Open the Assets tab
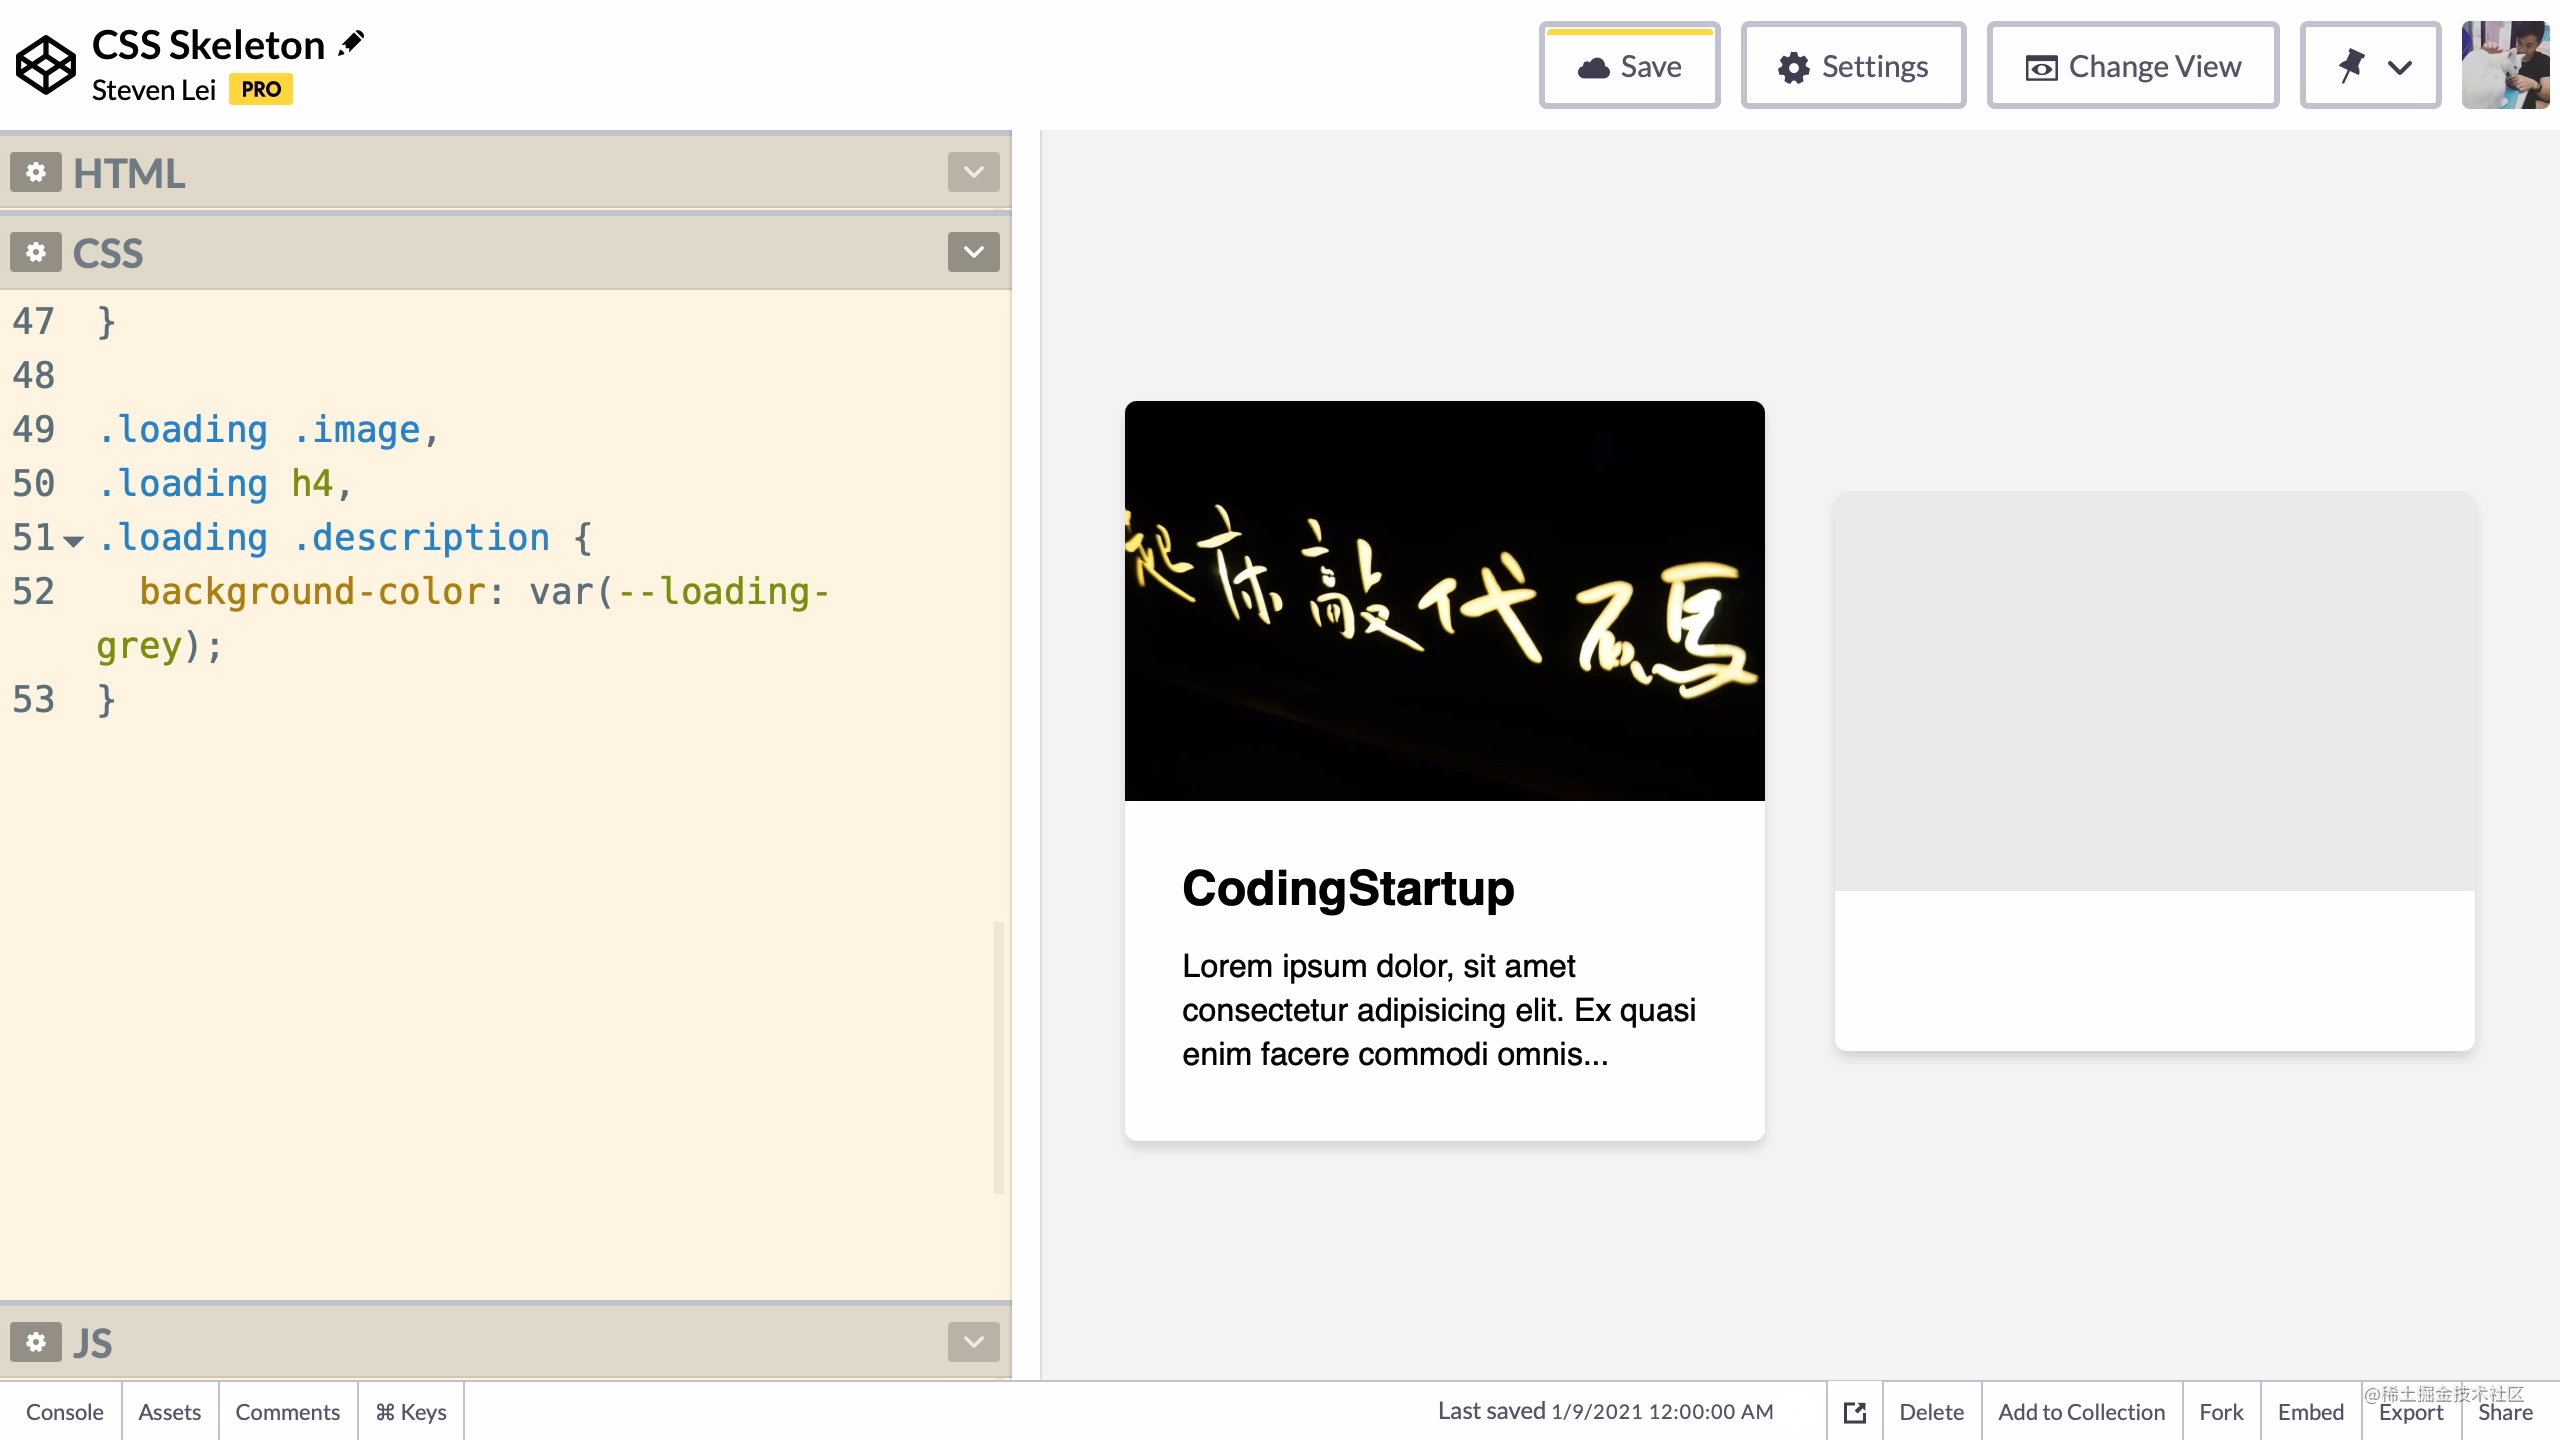2560x1440 pixels. click(170, 1412)
